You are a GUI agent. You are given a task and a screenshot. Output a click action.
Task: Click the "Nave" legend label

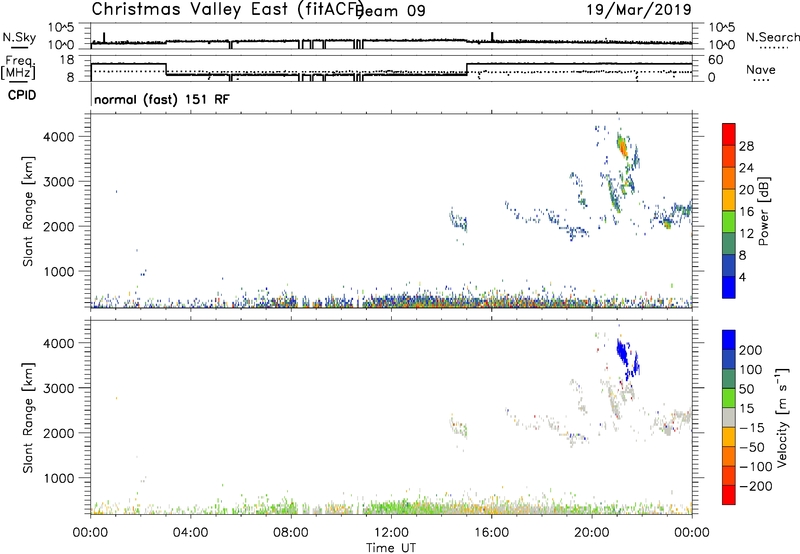tap(760, 69)
